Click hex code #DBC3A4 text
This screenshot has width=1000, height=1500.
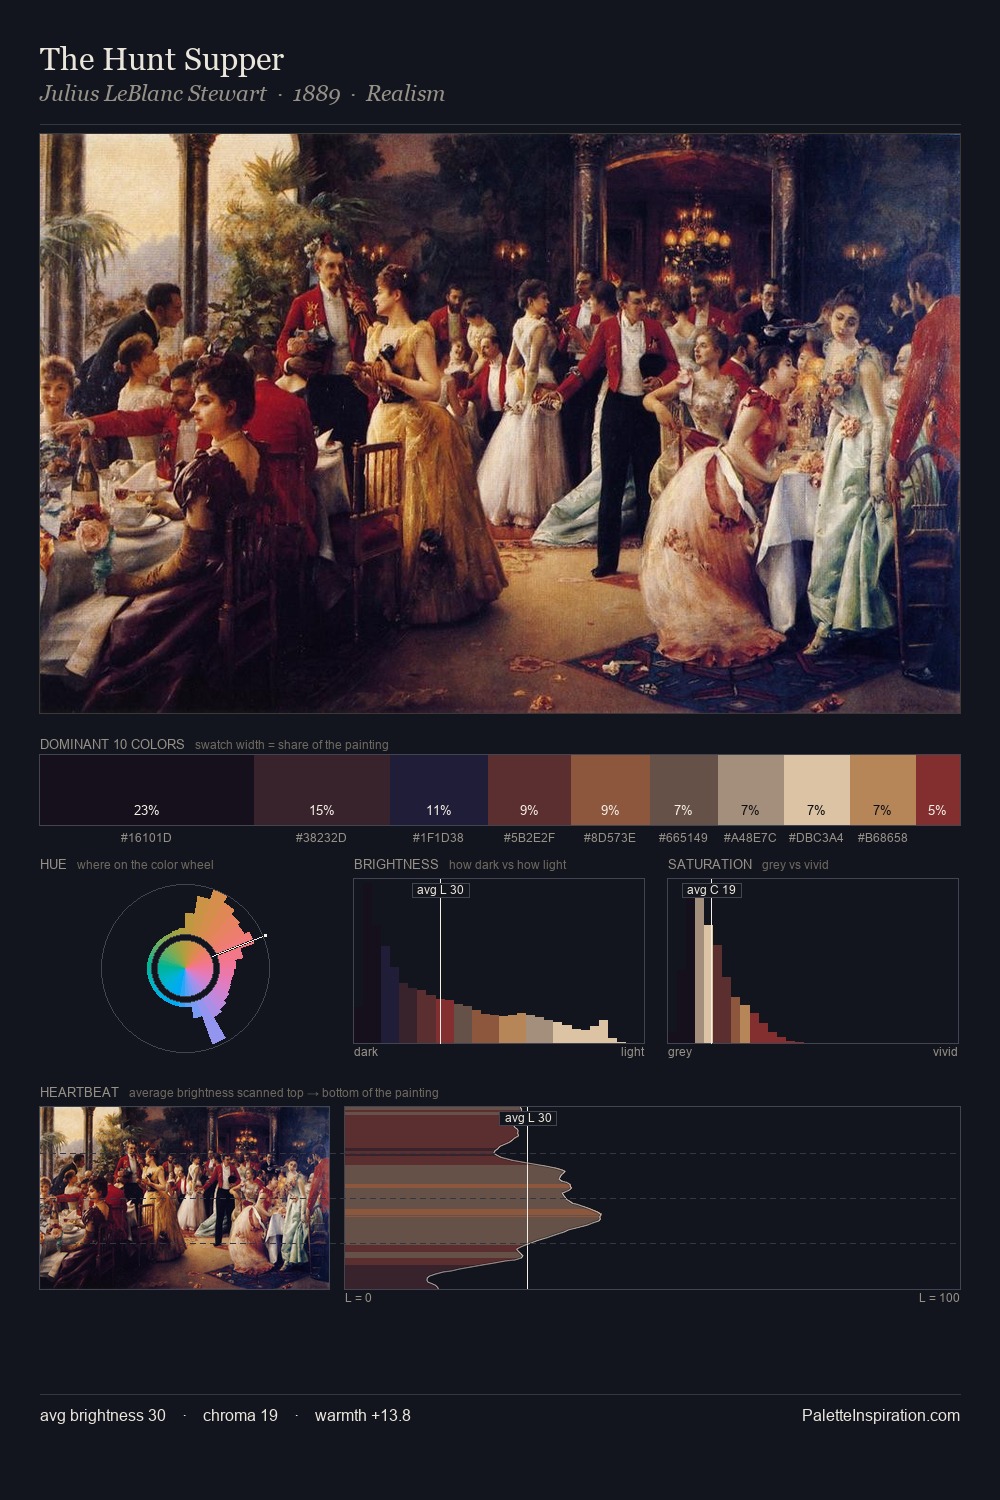tap(816, 838)
